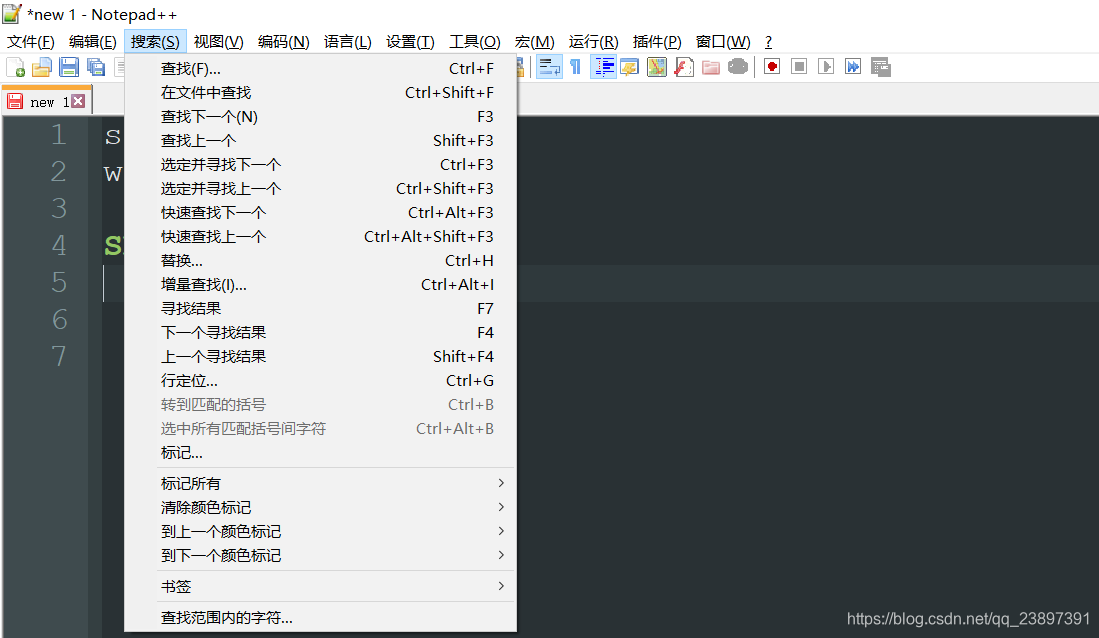Choose 快速查找下一个 menu entry

[321, 212]
